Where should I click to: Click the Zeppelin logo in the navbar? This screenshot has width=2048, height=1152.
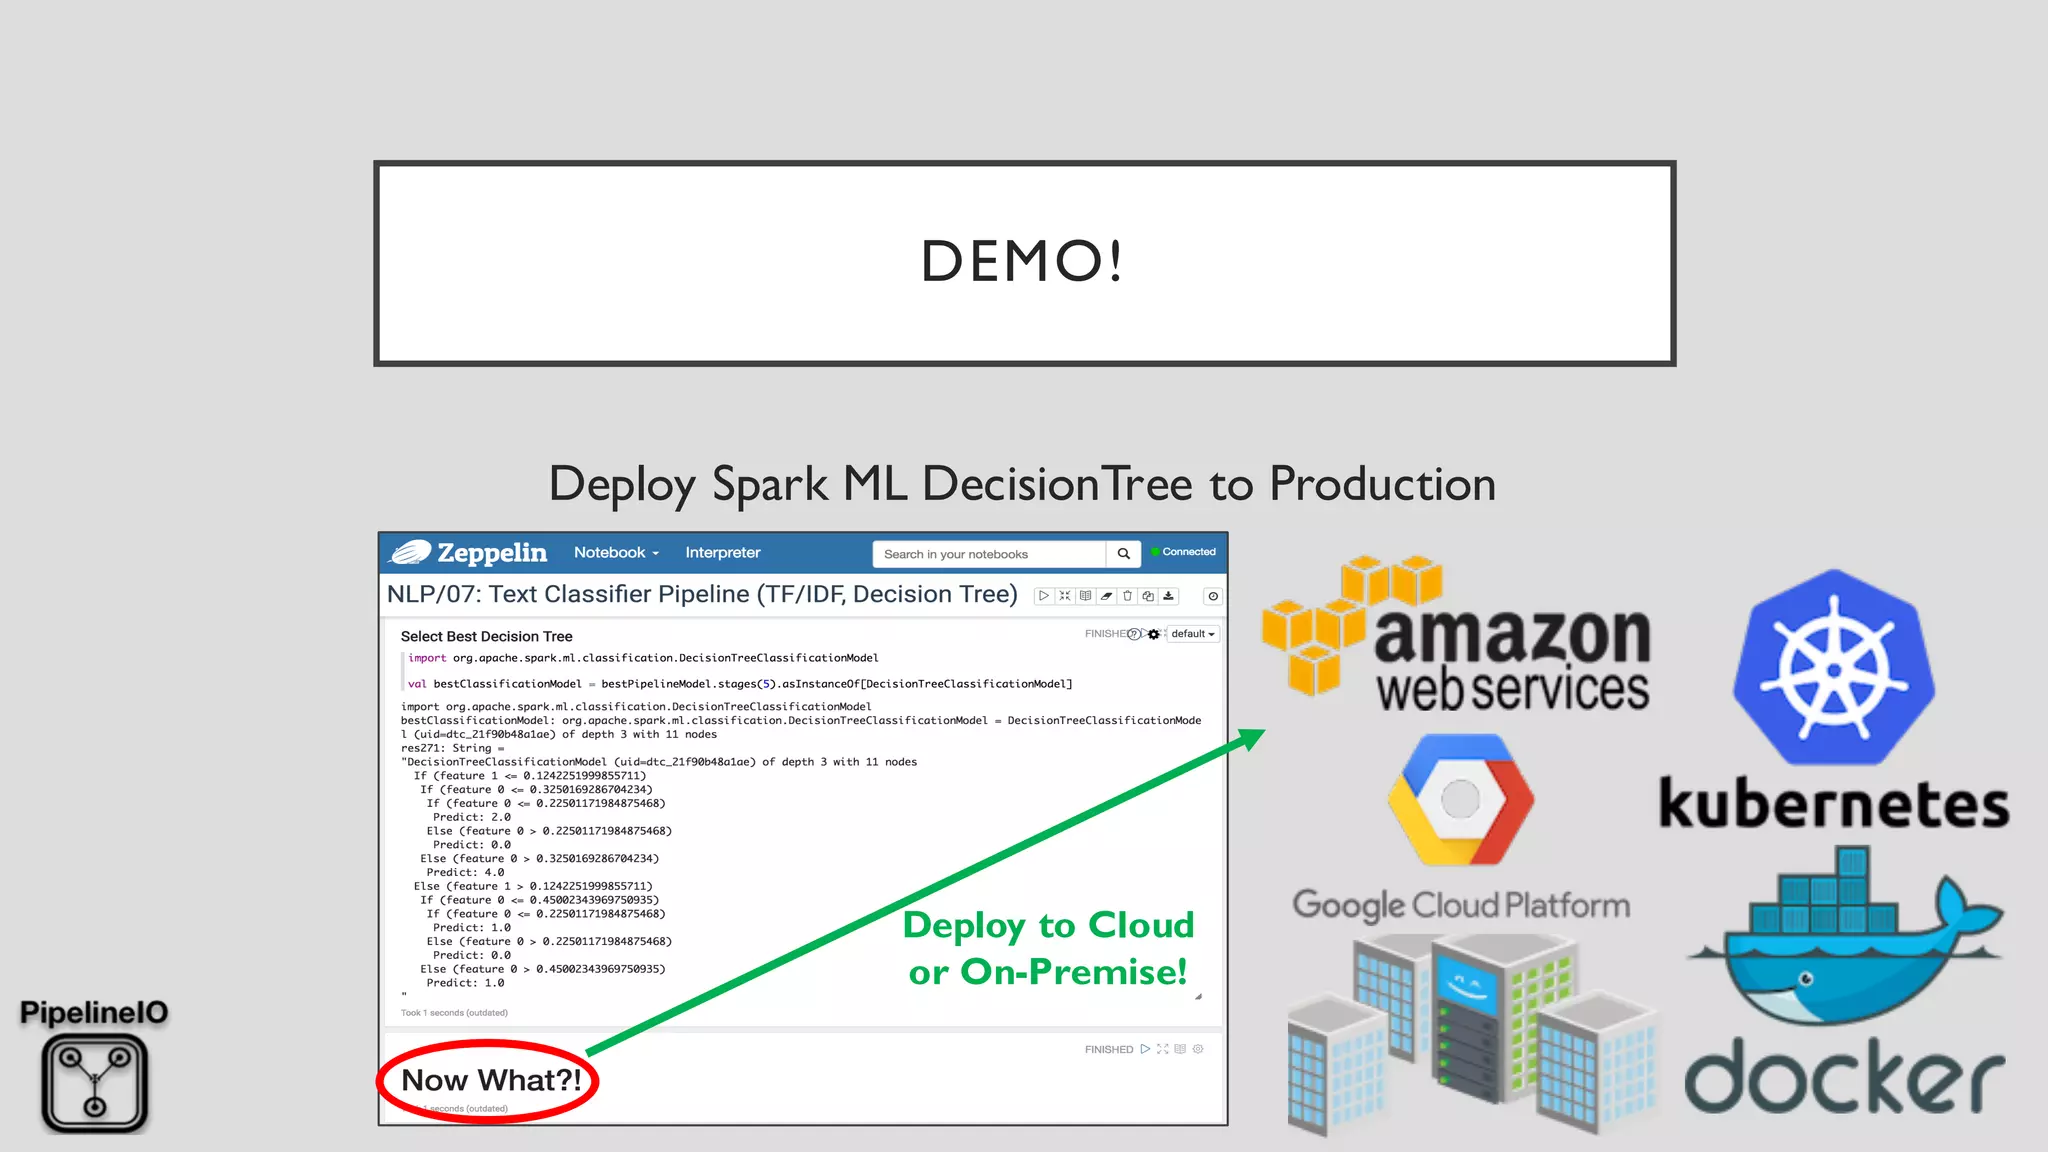[468, 552]
